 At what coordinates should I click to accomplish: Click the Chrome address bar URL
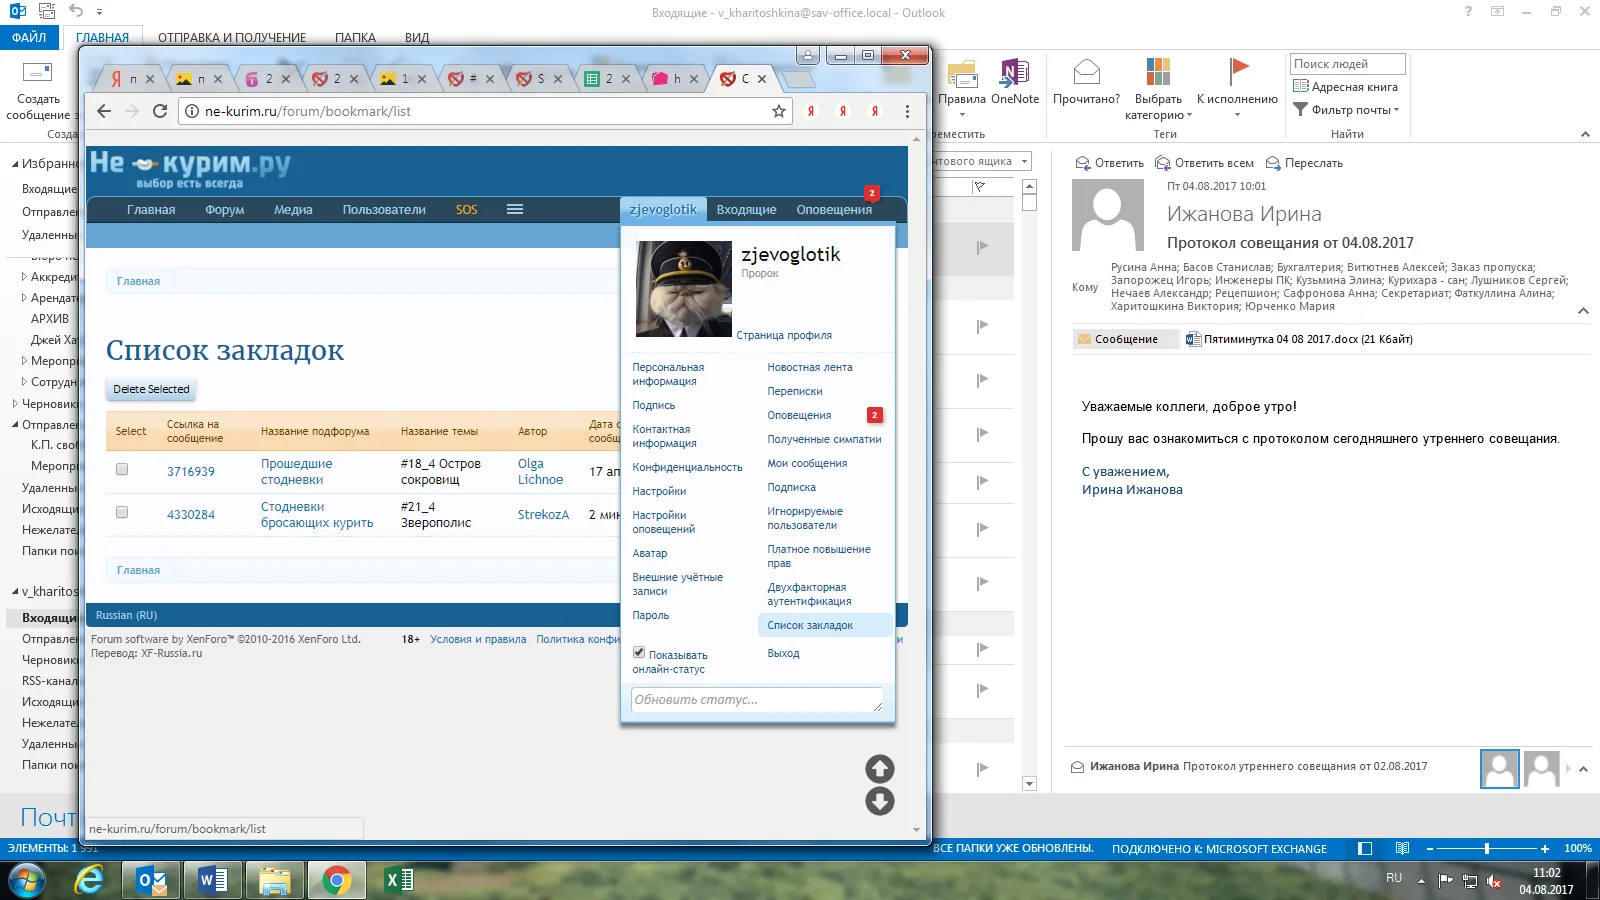point(308,111)
